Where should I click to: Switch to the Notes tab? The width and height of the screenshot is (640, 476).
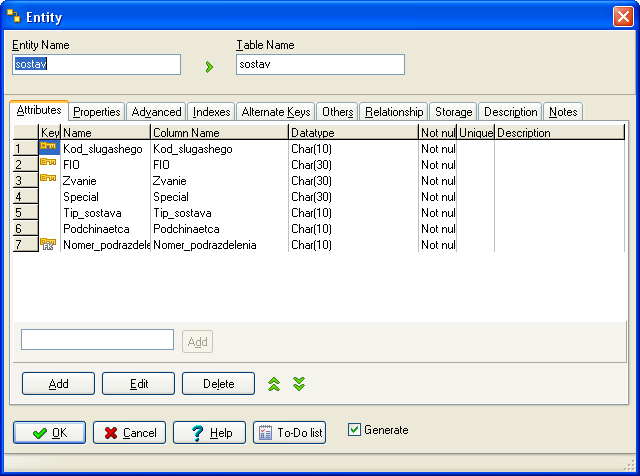coord(563,112)
